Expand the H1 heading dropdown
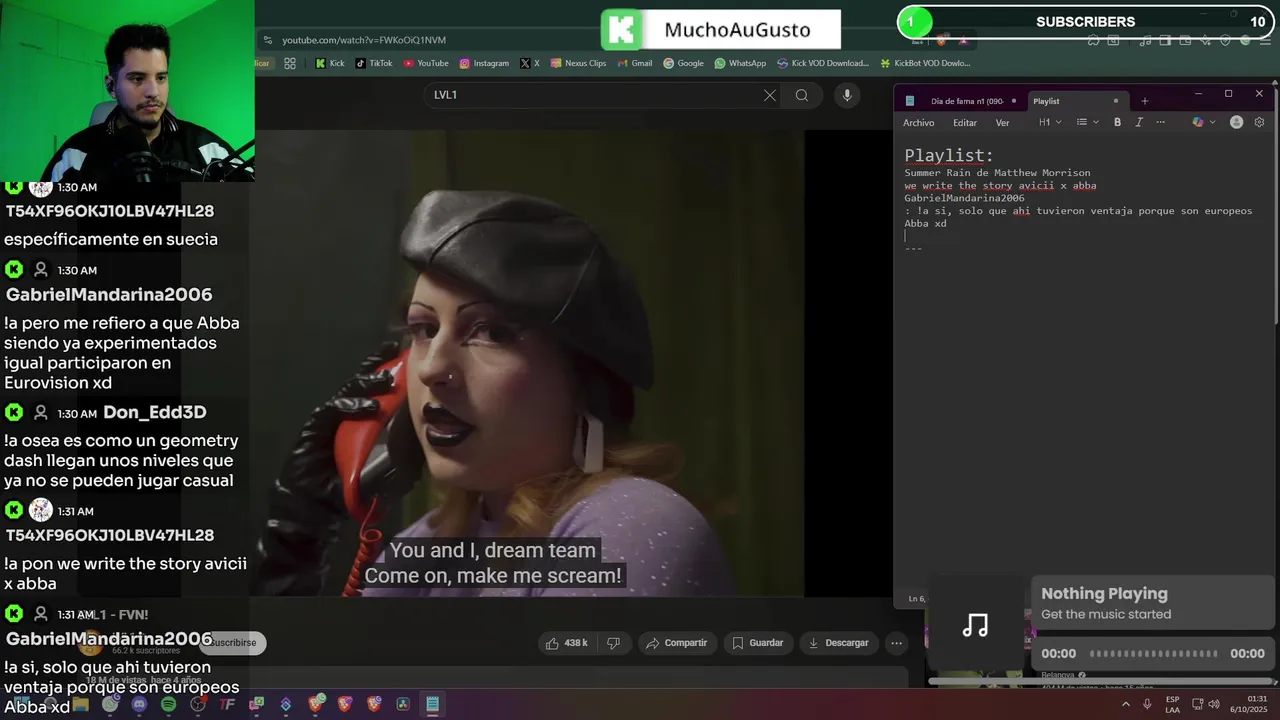The width and height of the screenshot is (1280, 720). tap(1050, 123)
